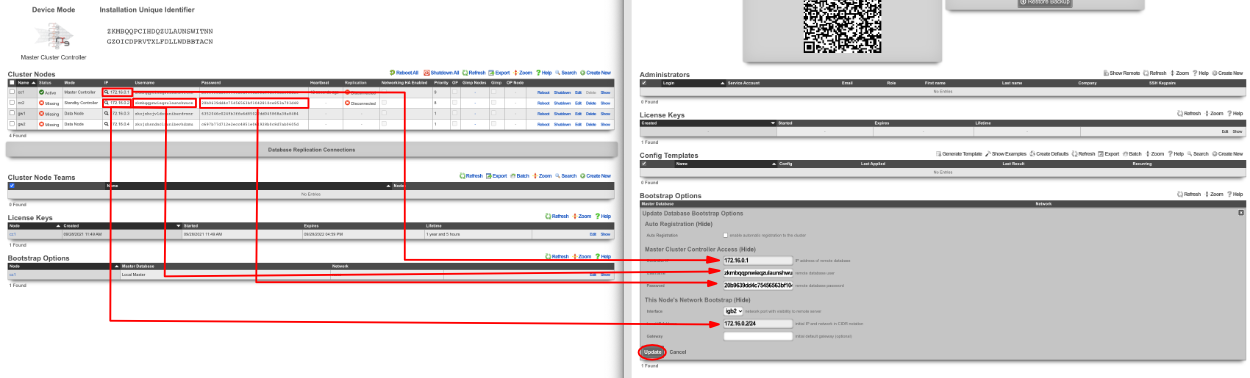Click the Update button
The image size is (1250, 378).
[x=653, y=352]
